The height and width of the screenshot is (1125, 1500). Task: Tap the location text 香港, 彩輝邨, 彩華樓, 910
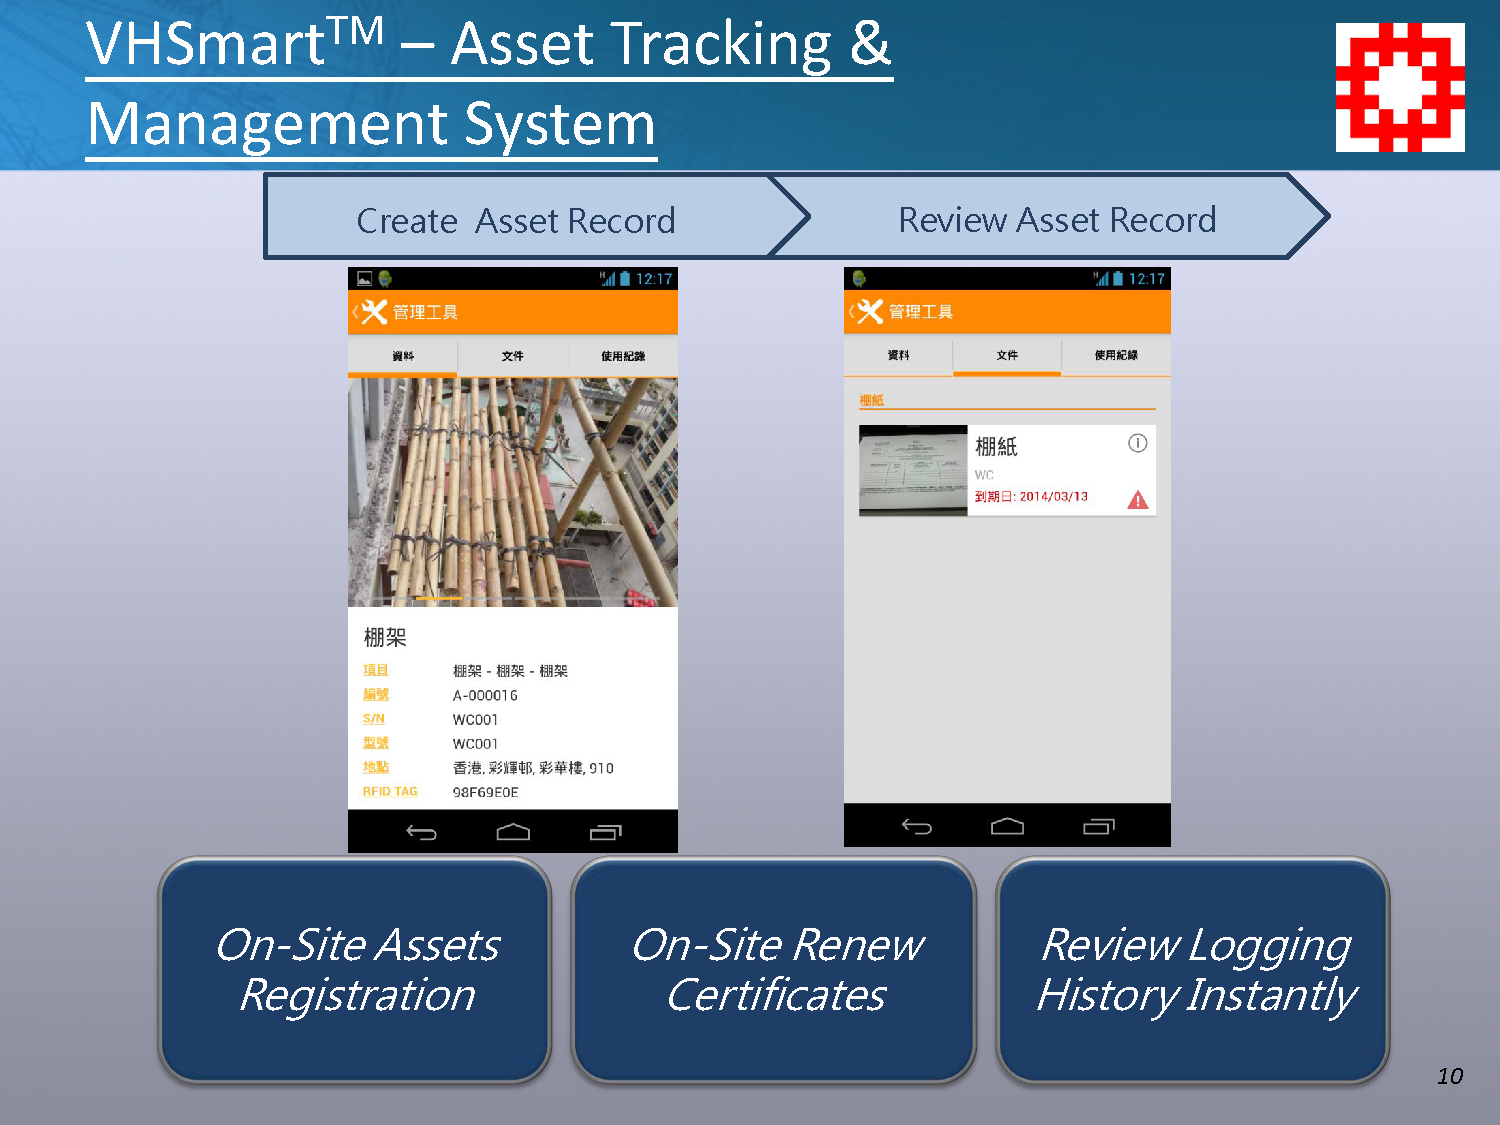click(533, 768)
